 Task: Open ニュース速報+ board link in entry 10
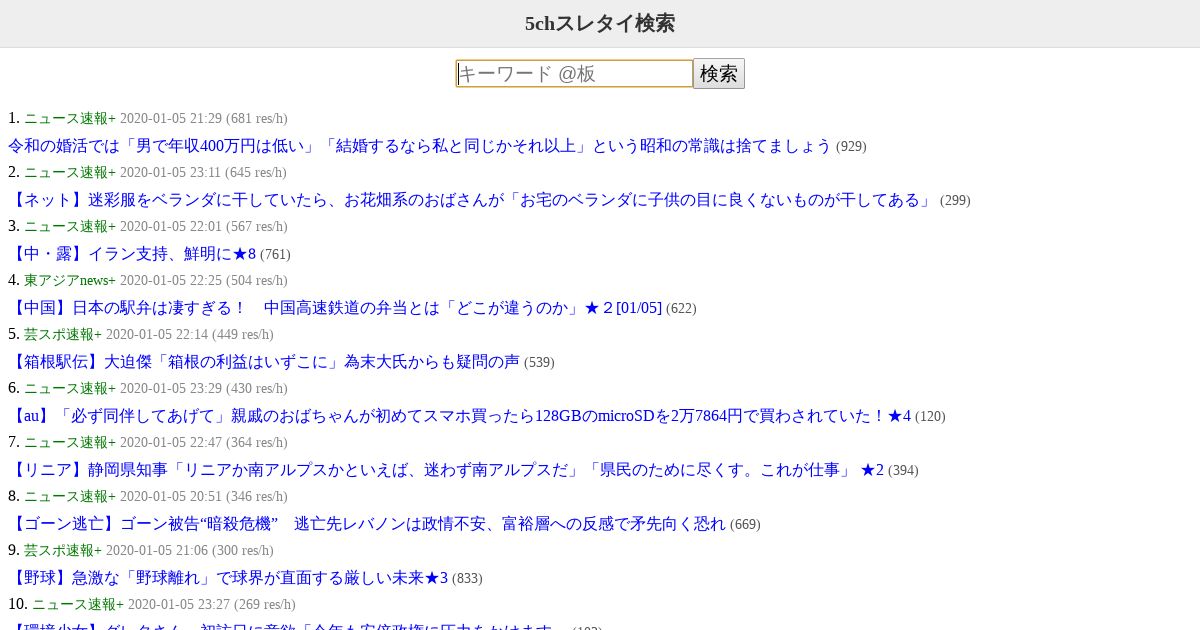click(x=78, y=604)
